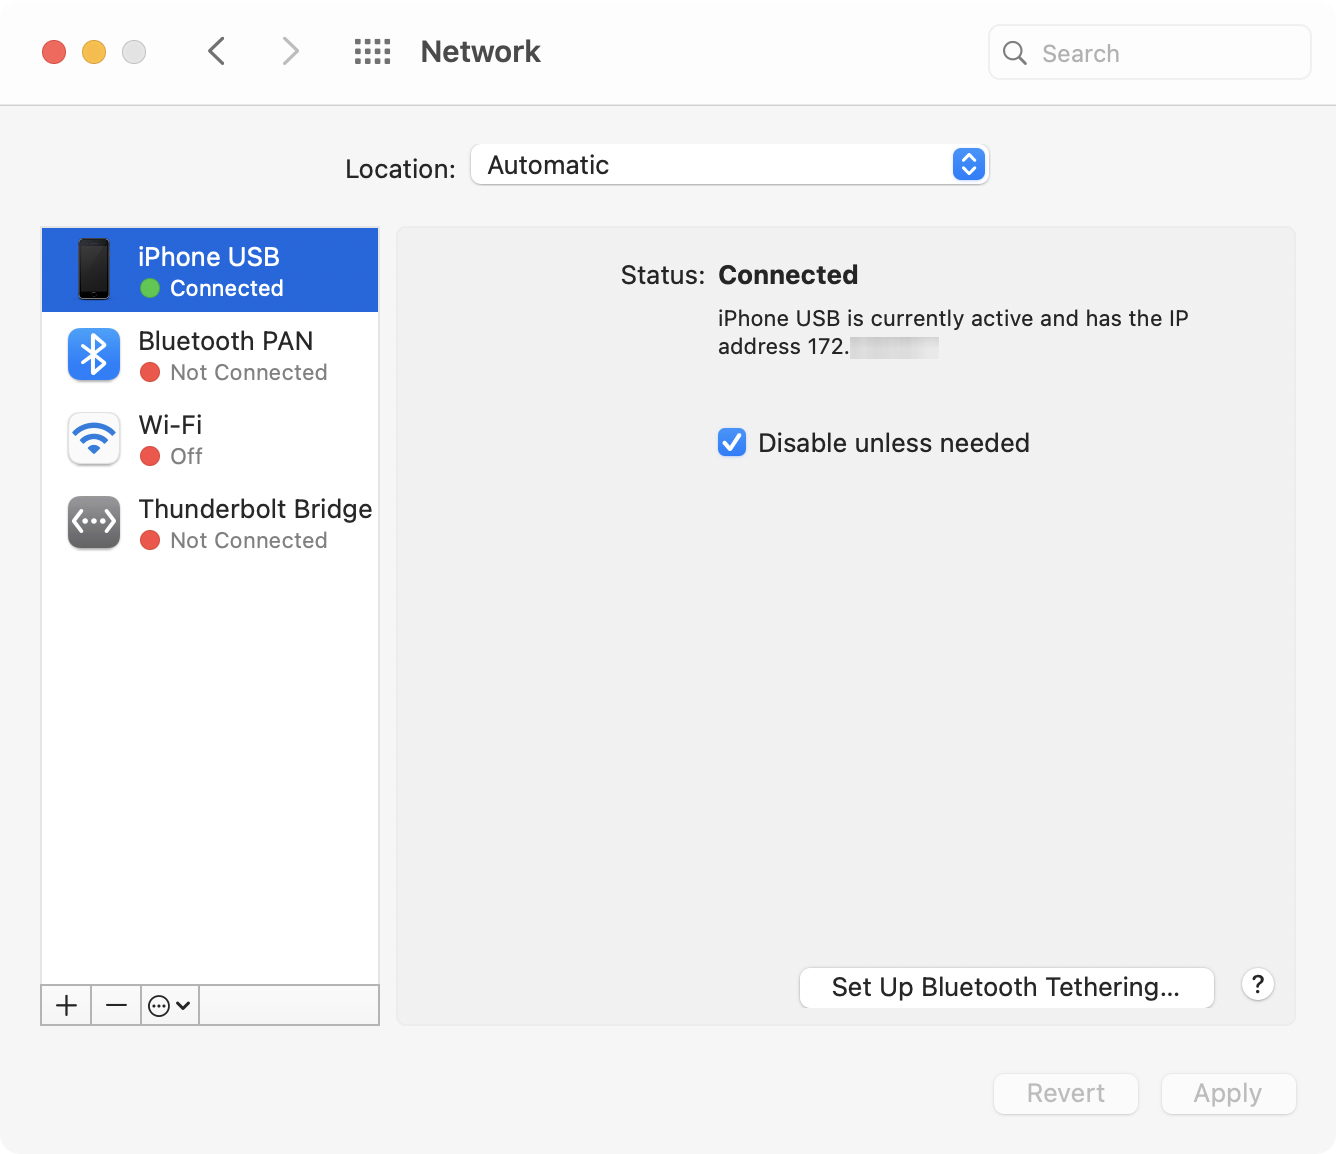This screenshot has width=1336, height=1154.
Task: Click the Apply button
Action: coord(1228,1093)
